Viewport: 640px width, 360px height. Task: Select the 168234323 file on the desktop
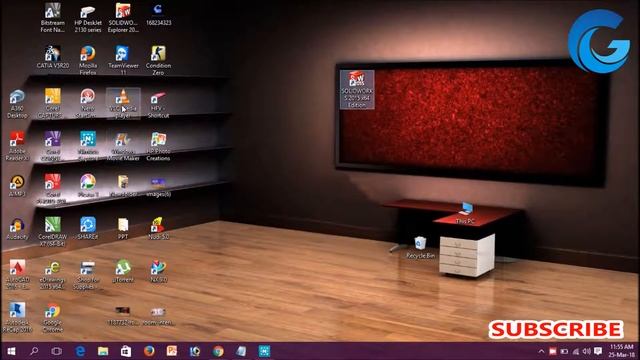point(158,15)
